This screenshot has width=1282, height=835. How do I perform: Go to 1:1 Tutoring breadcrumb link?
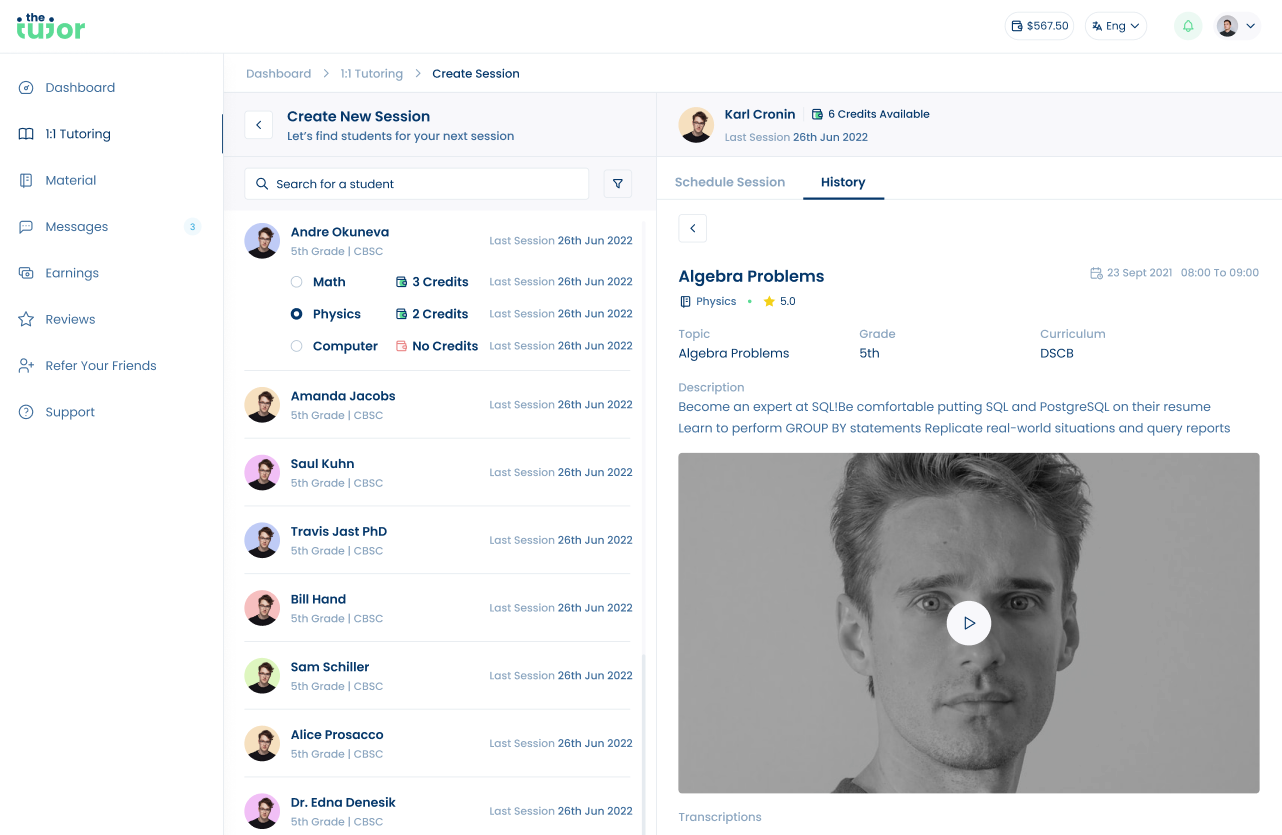coord(371,74)
